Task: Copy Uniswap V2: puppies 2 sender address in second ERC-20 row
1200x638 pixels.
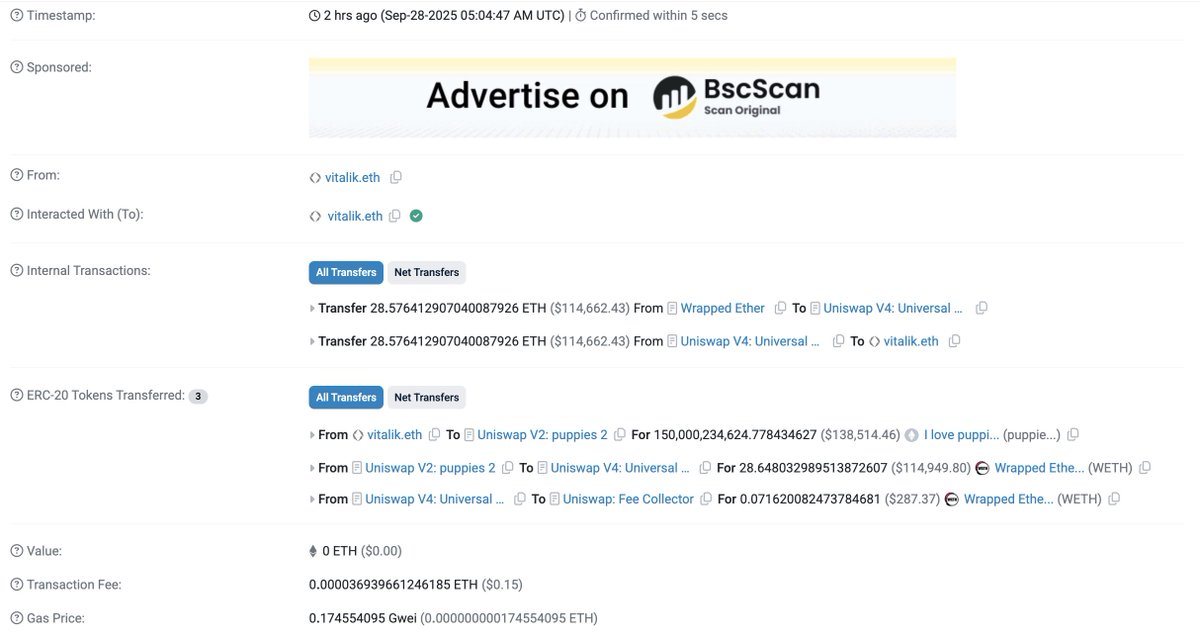Action: coord(508,468)
